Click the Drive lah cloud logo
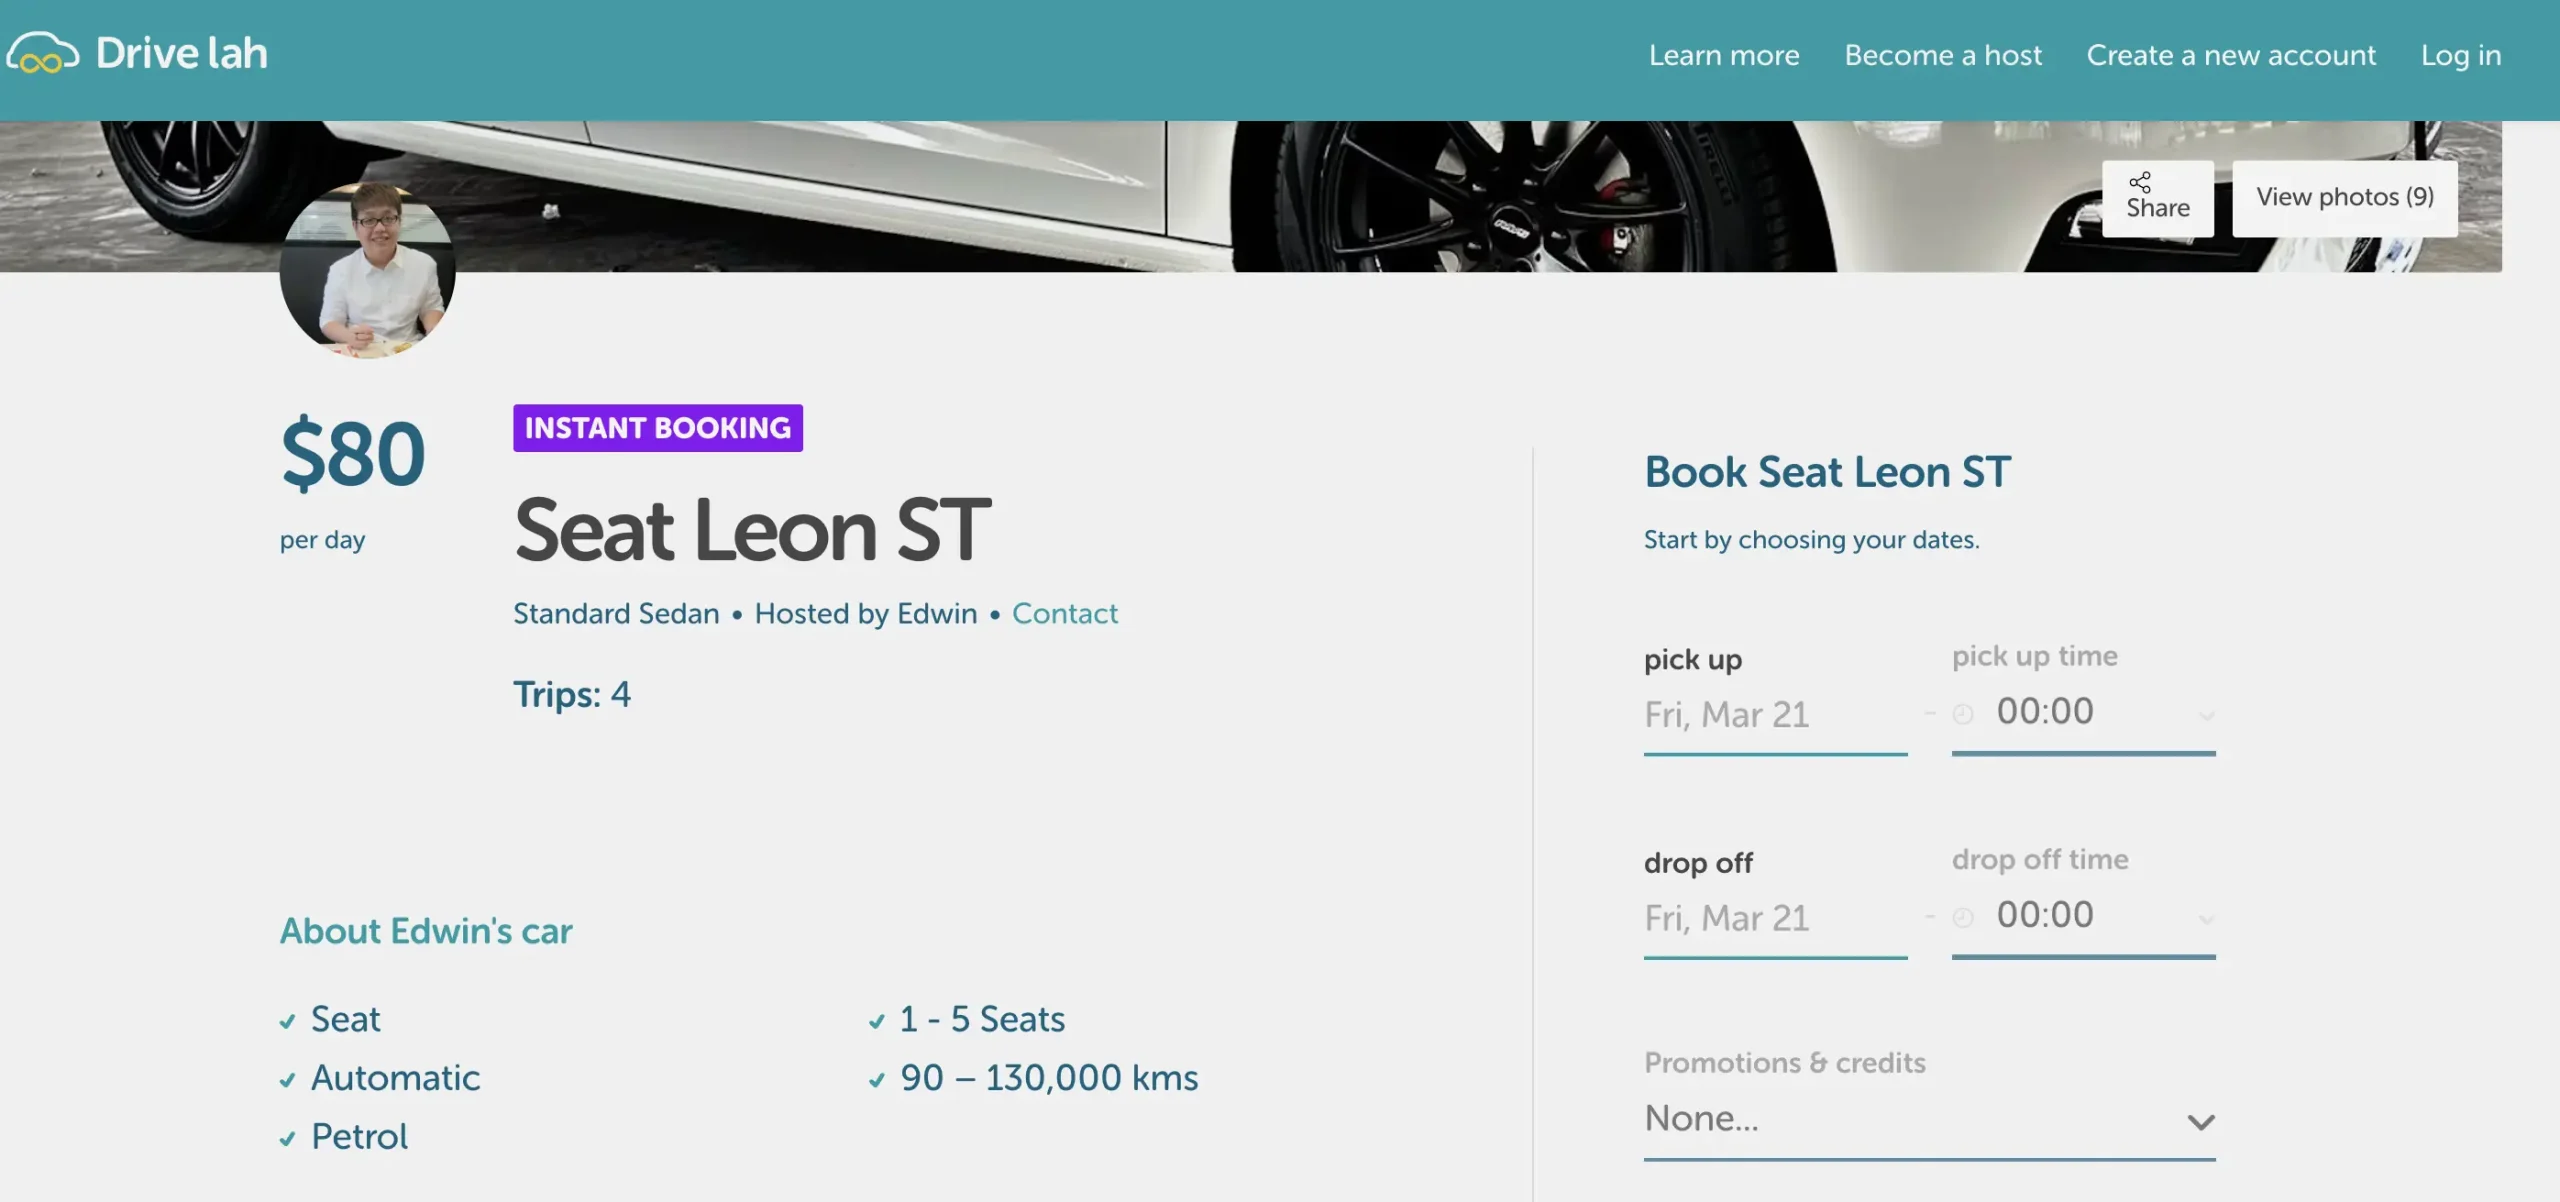The image size is (2560, 1202). 42,53
